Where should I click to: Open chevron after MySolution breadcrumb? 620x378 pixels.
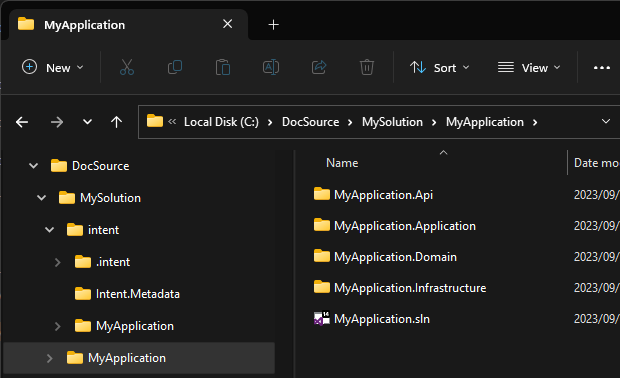tap(434, 123)
